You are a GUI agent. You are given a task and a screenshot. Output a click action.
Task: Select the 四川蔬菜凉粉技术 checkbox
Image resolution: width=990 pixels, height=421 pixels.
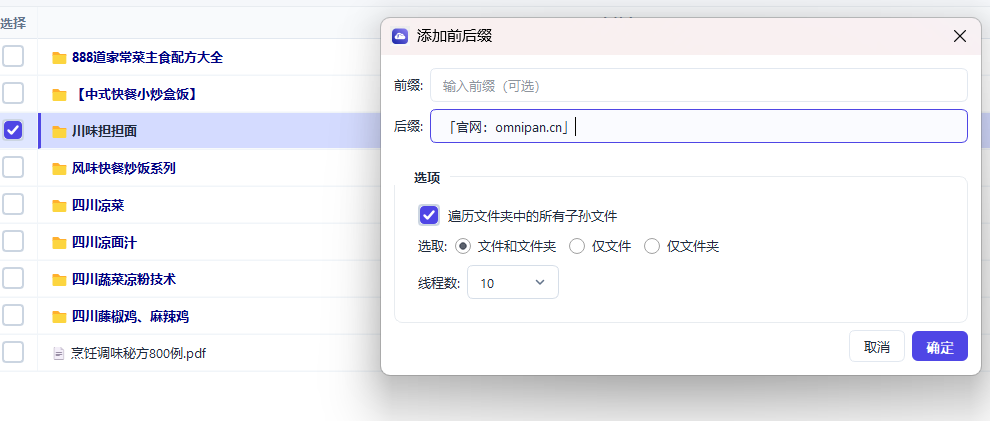click(13, 278)
